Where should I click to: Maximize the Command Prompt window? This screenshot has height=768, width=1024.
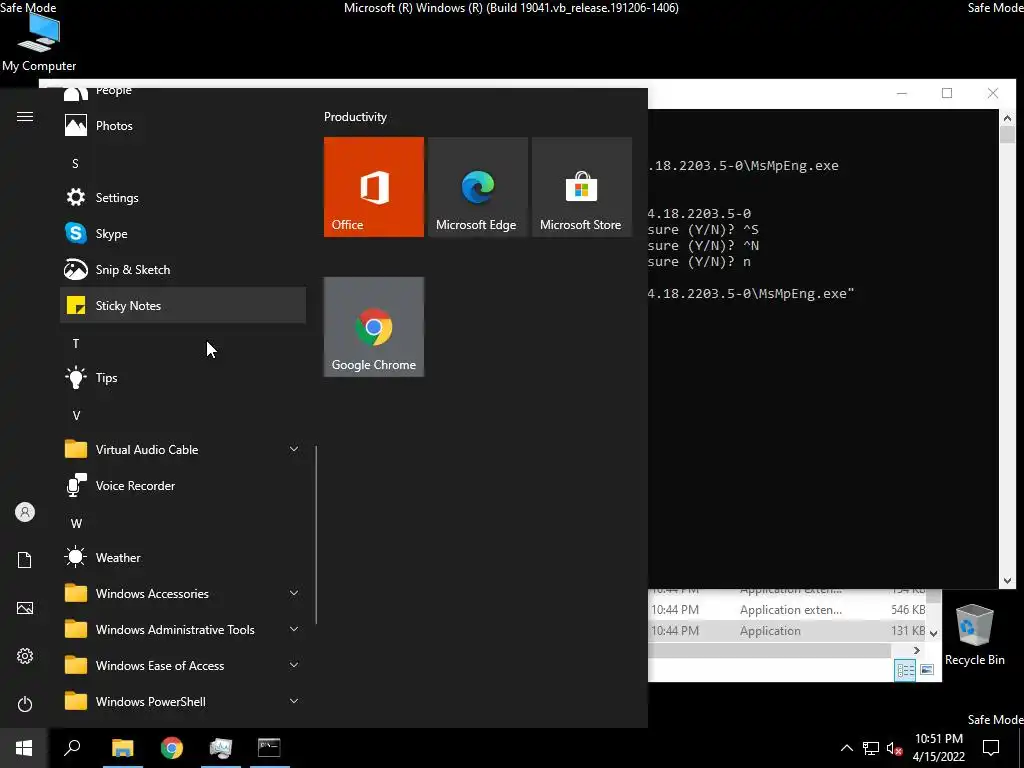(947, 93)
